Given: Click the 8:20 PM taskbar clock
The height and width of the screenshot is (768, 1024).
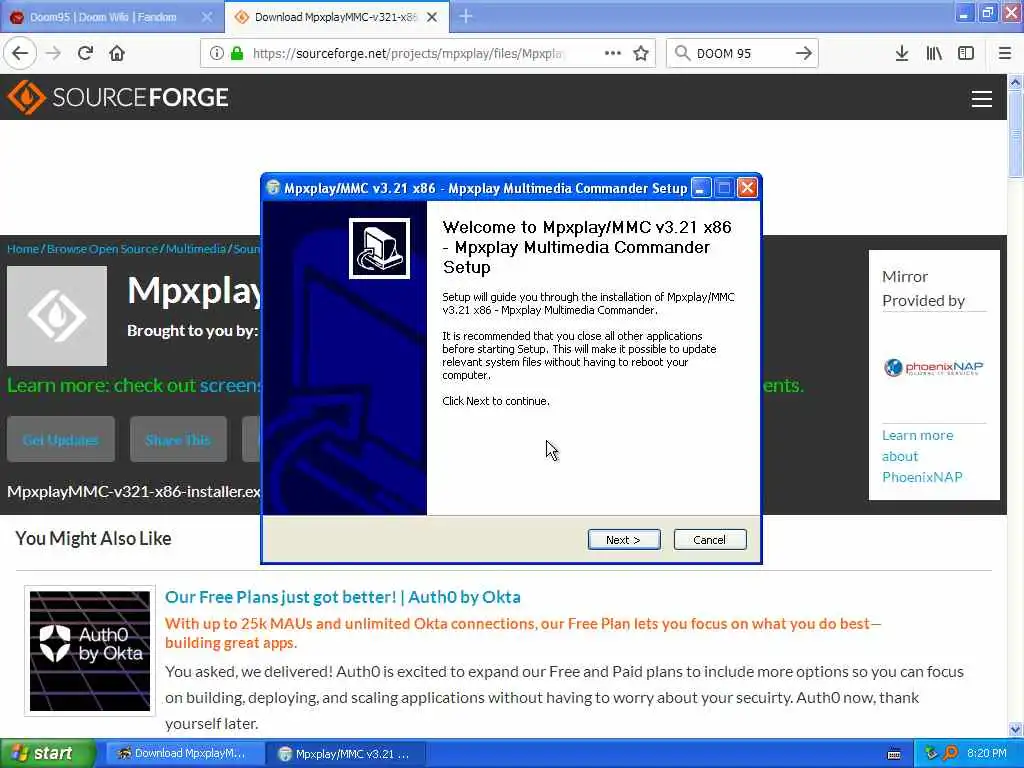Looking at the screenshot, I should (987, 754).
